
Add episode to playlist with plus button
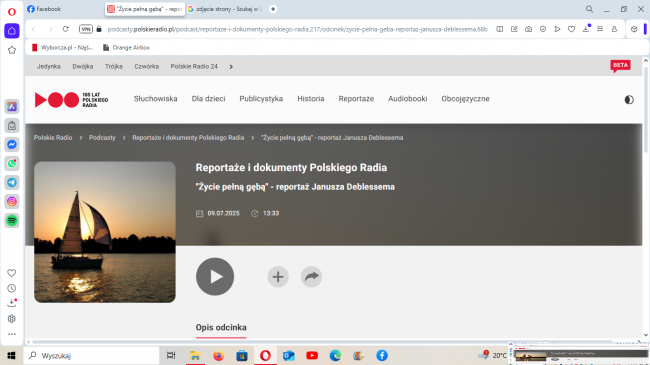(x=278, y=277)
